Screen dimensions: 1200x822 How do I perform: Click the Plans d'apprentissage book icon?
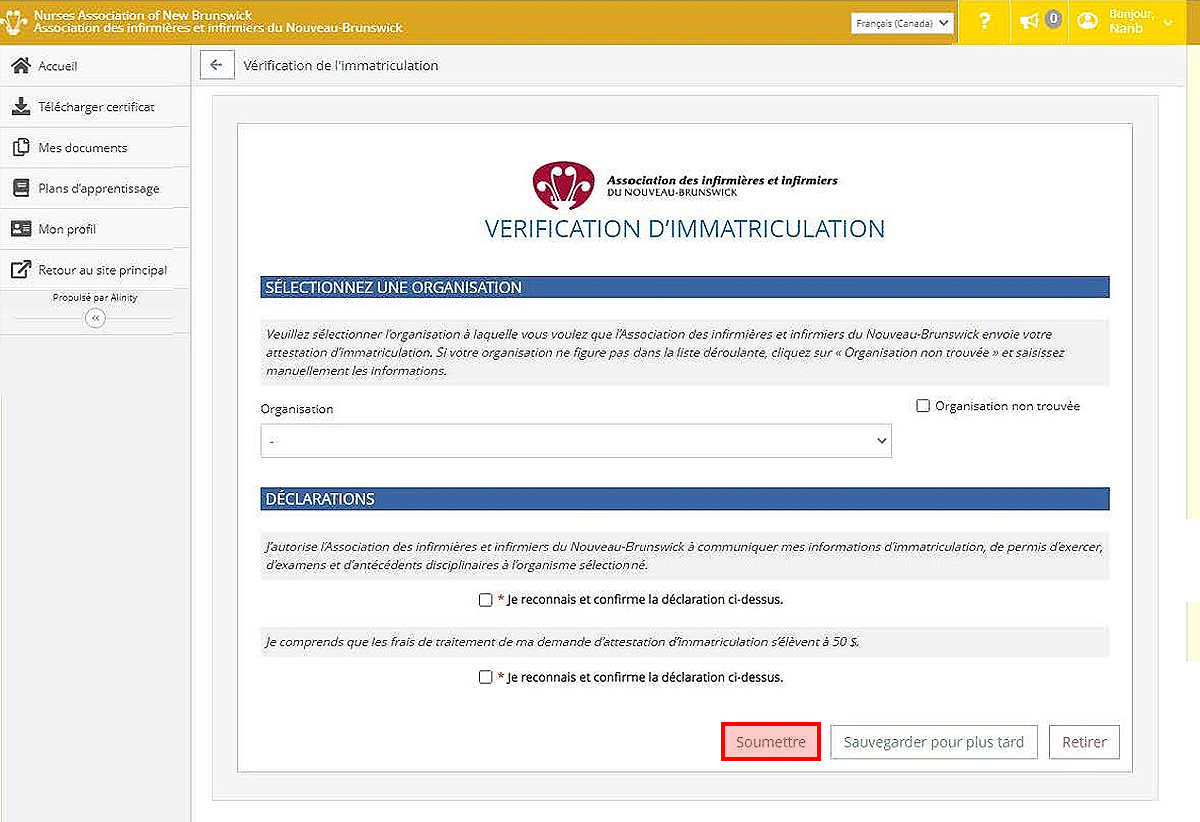point(20,188)
